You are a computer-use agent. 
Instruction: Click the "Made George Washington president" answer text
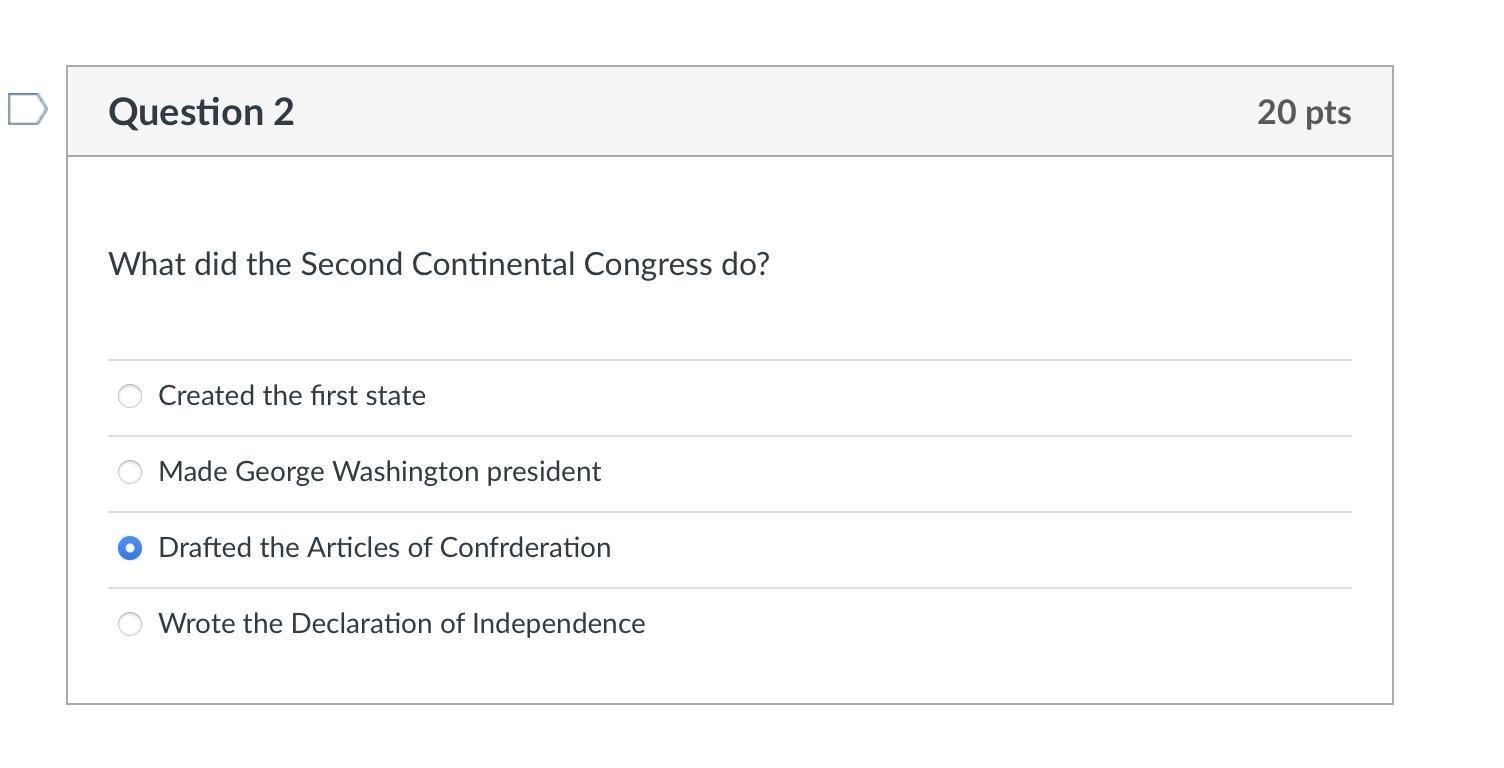click(x=379, y=472)
